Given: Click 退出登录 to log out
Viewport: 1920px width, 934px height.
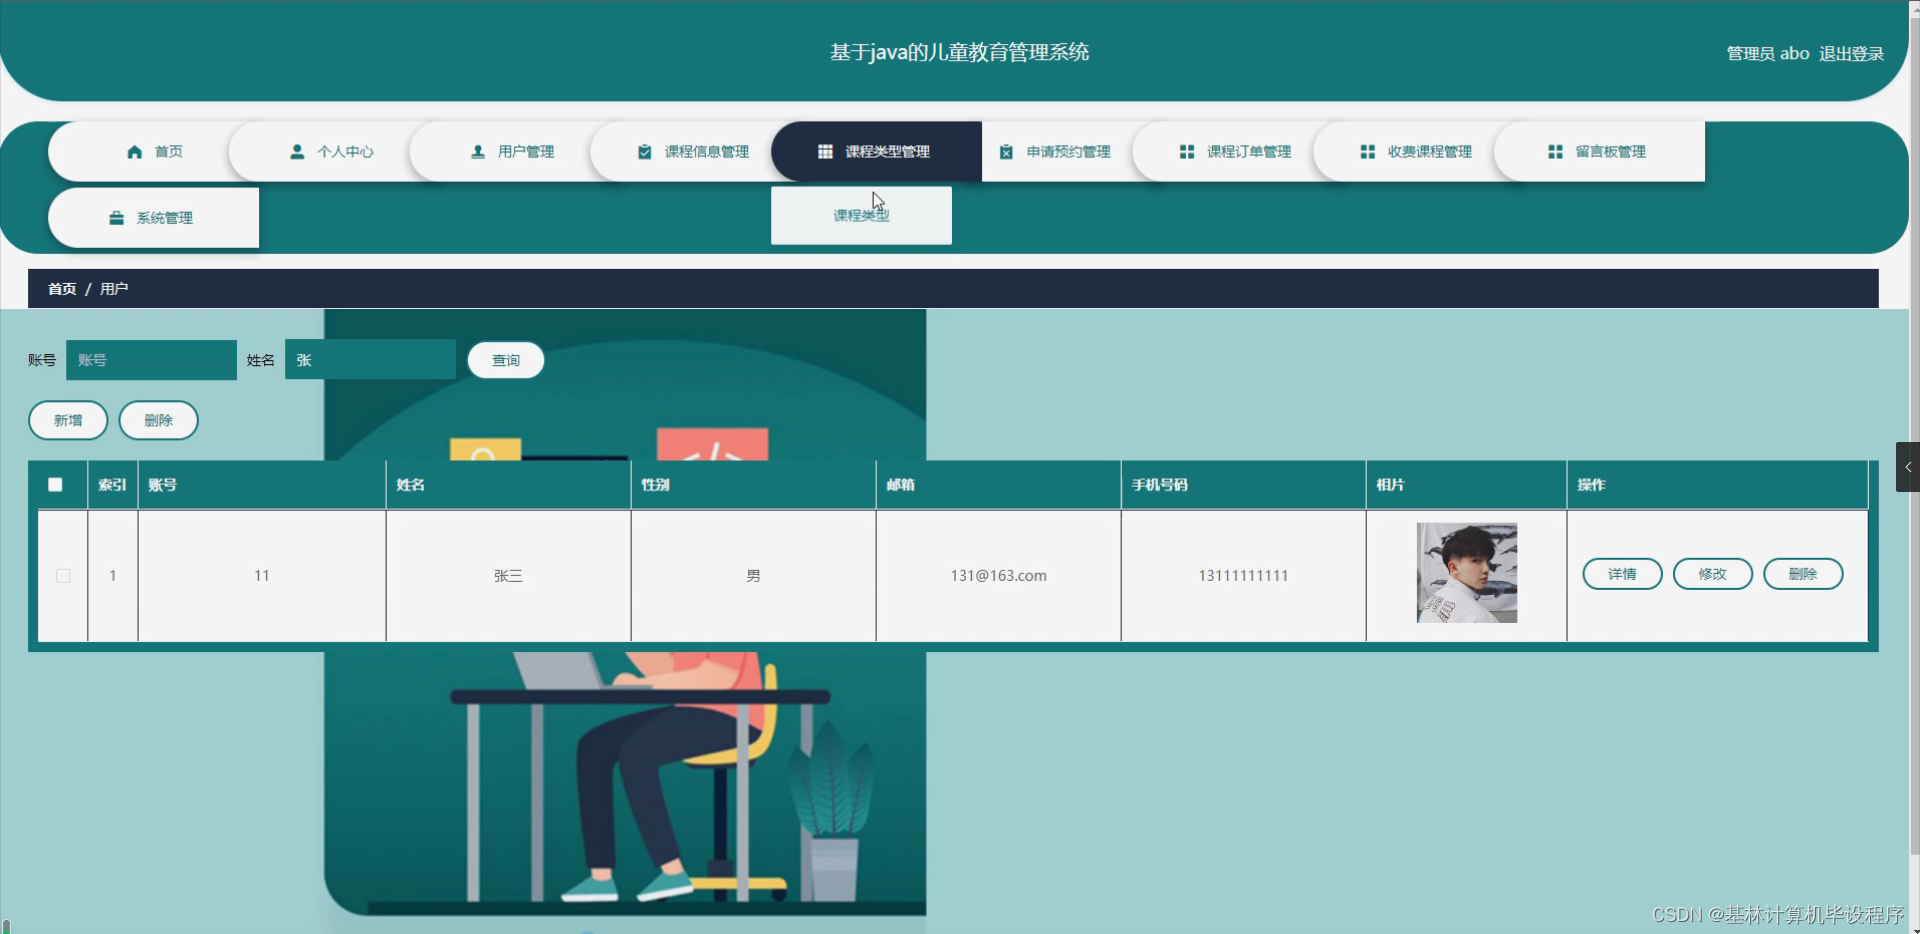Looking at the screenshot, I should 1851,53.
